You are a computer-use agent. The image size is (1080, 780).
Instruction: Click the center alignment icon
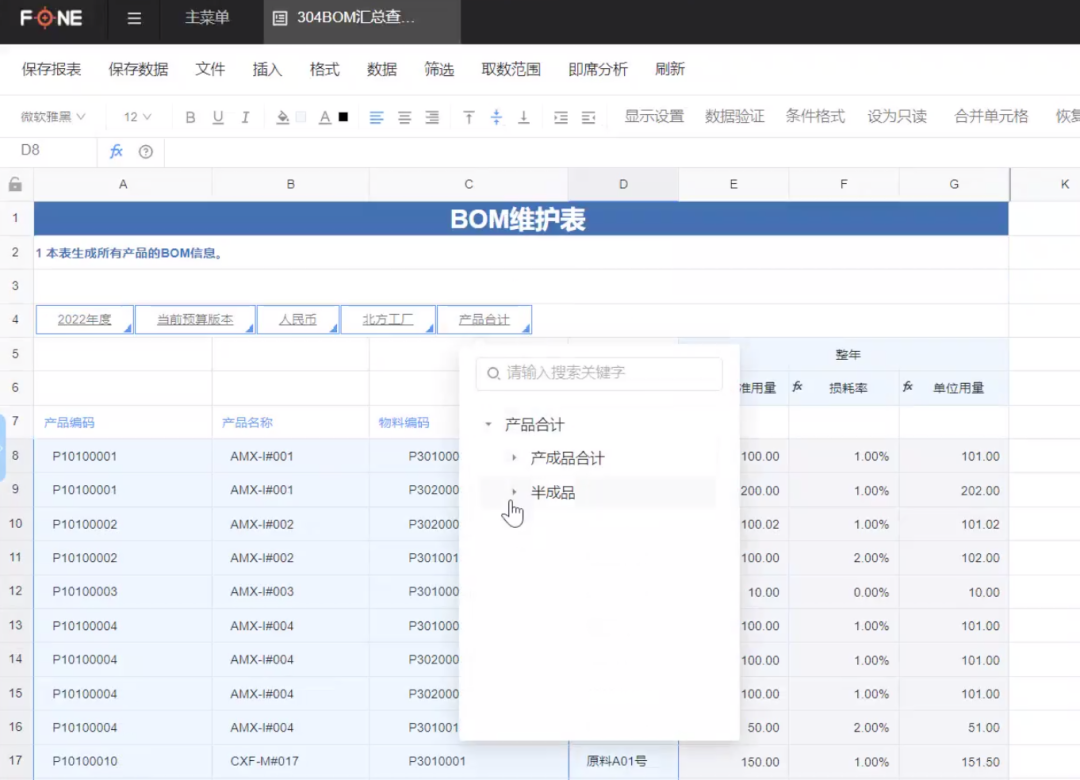404,117
